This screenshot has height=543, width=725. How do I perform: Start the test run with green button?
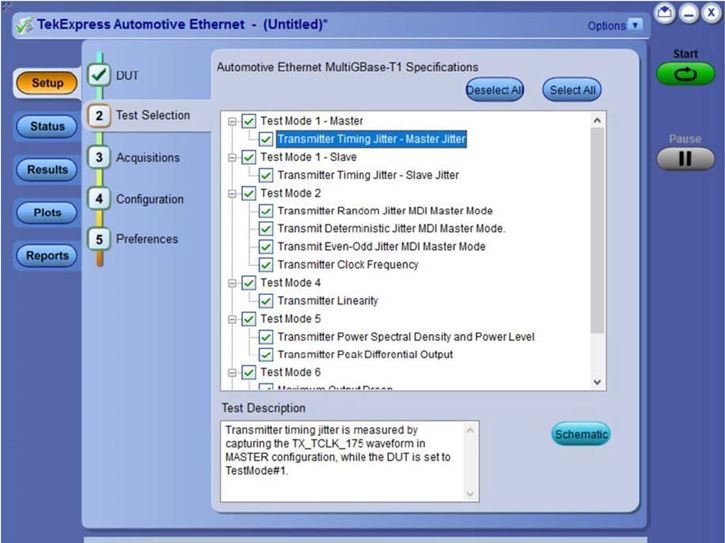click(x=685, y=74)
